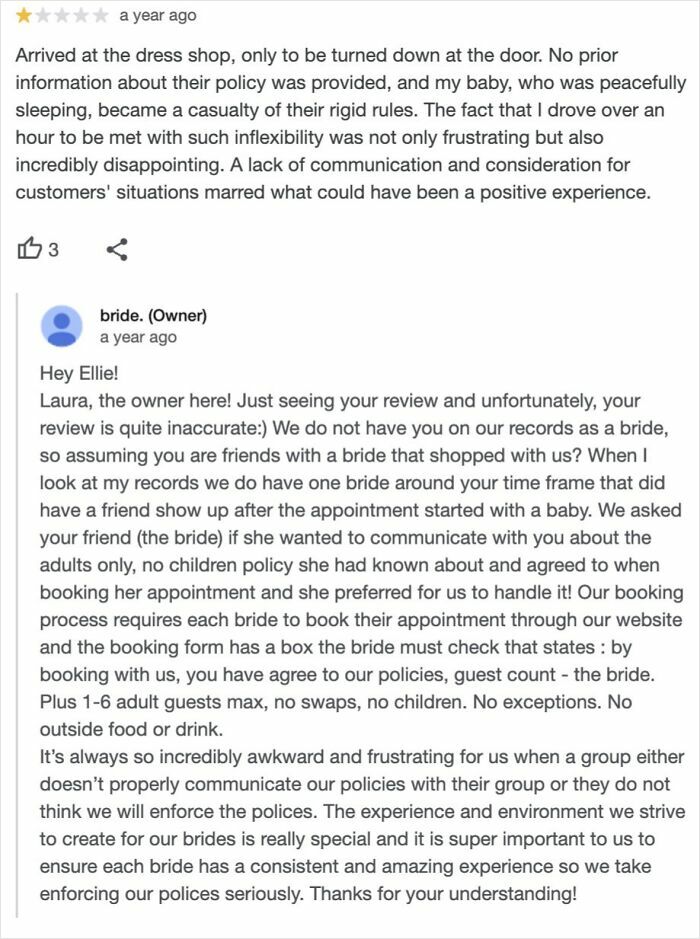Toggle the helpful thumbs-up on this review
Screen dimensions: 700x939
tap(27, 249)
